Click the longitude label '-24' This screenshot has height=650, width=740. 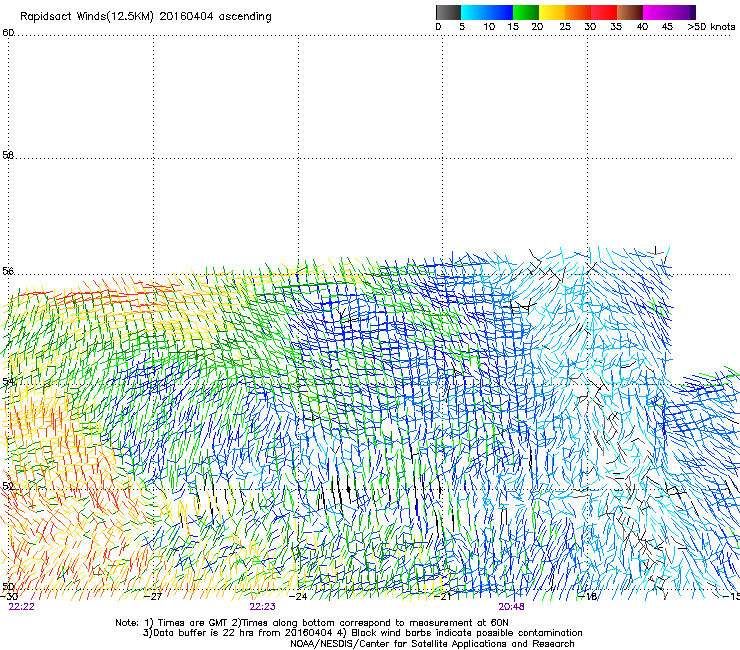[x=298, y=597]
